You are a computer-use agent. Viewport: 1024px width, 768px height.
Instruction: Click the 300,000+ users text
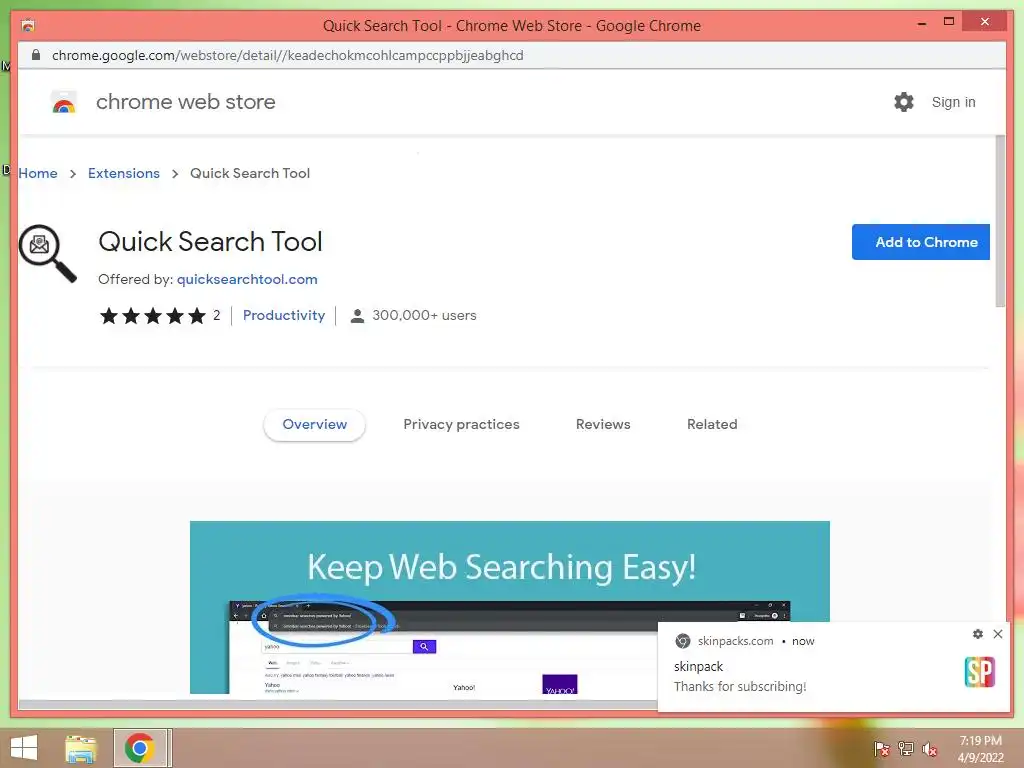coord(424,315)
